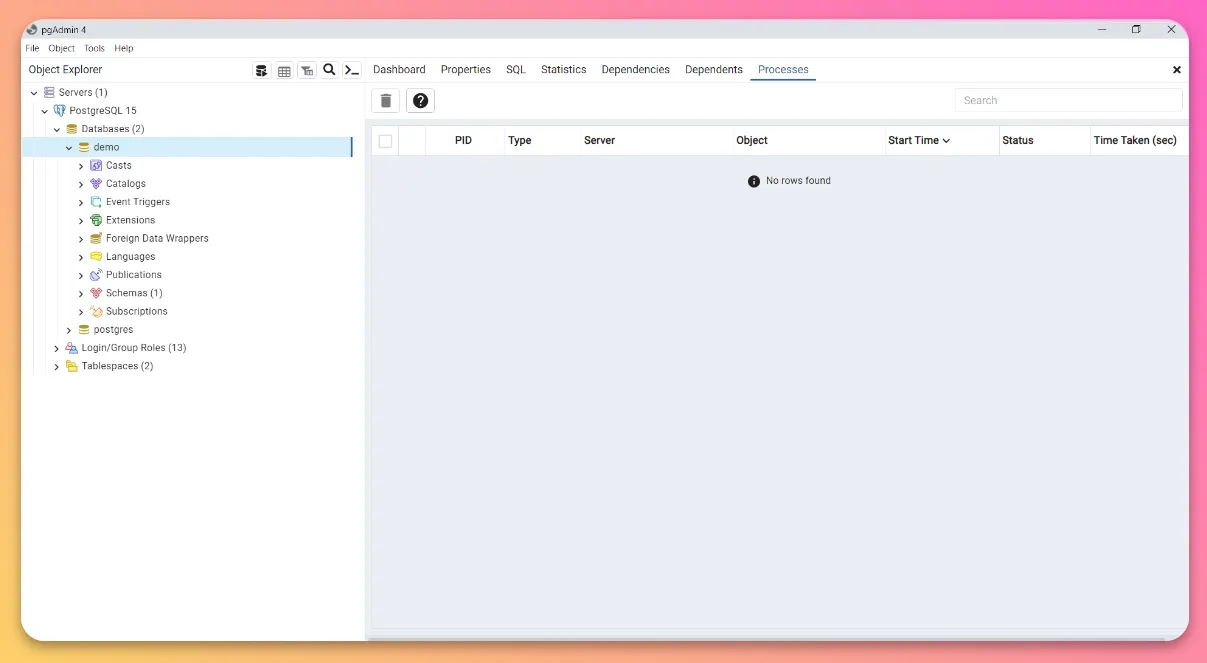1207x663 pixels.
Task: Expand the postgres database node
Action: pyautogui.click(x=69, y=330)
